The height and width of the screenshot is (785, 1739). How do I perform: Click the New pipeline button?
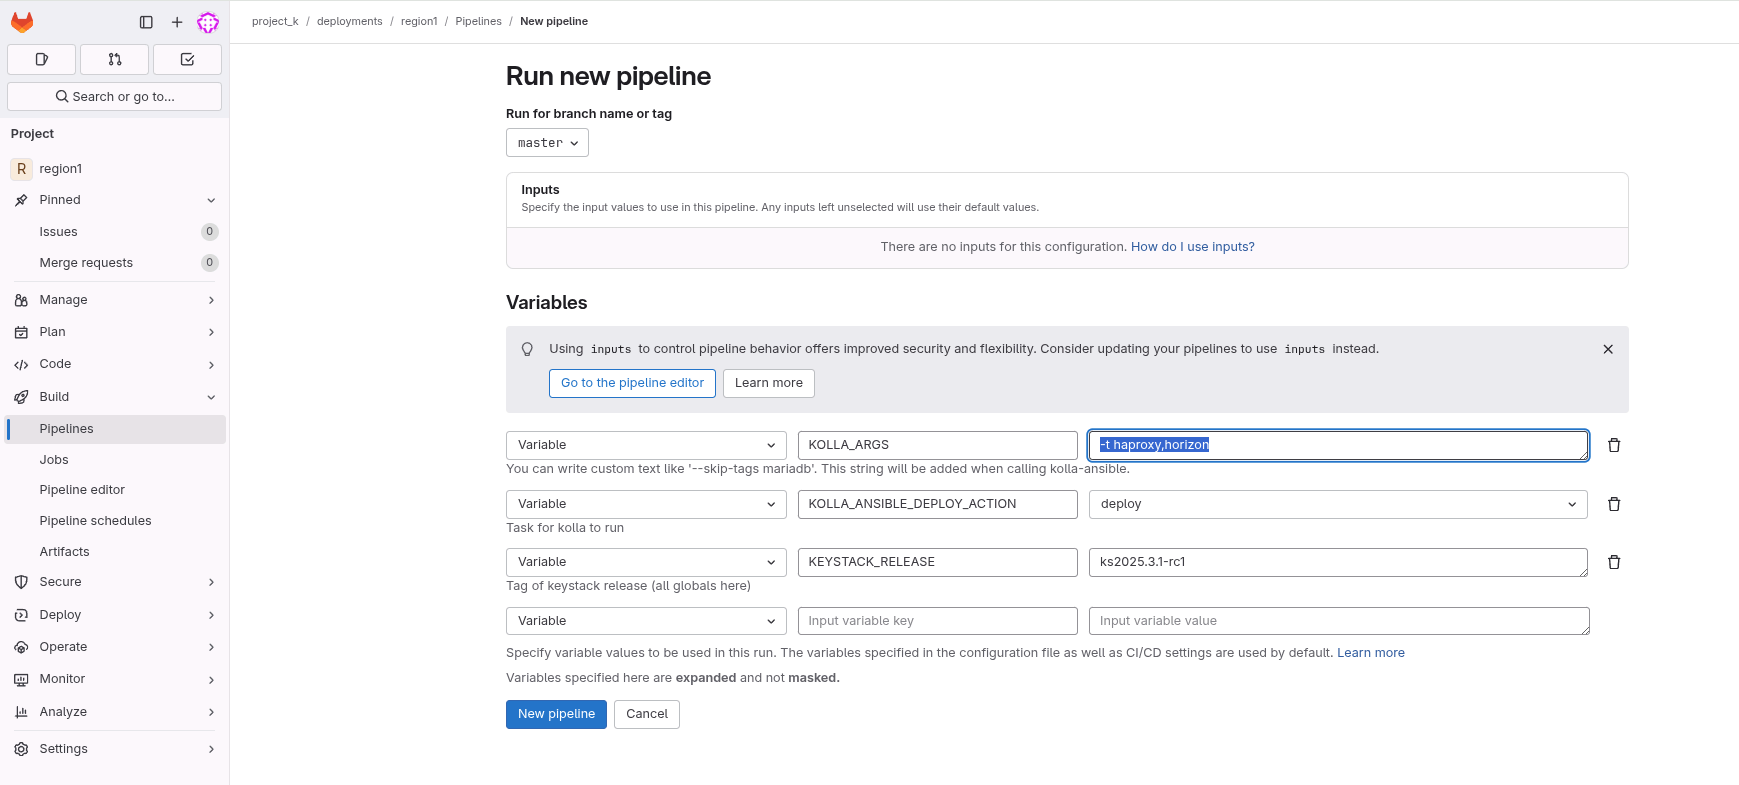[x=556, y=714]
